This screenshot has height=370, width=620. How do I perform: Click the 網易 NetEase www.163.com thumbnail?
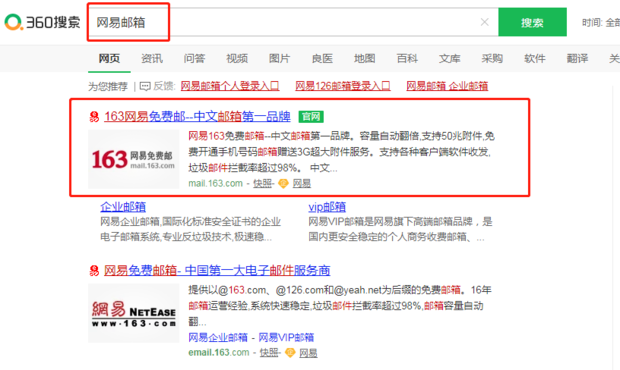[134, 313]
